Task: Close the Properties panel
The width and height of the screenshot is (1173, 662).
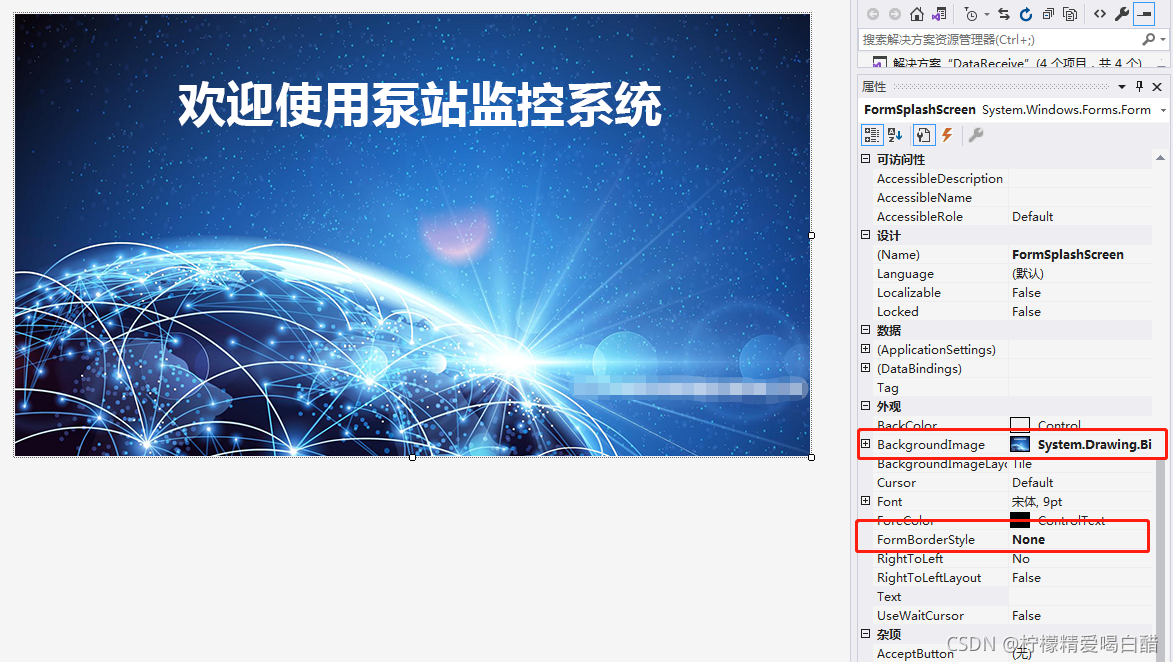Action: point(1157,87)
